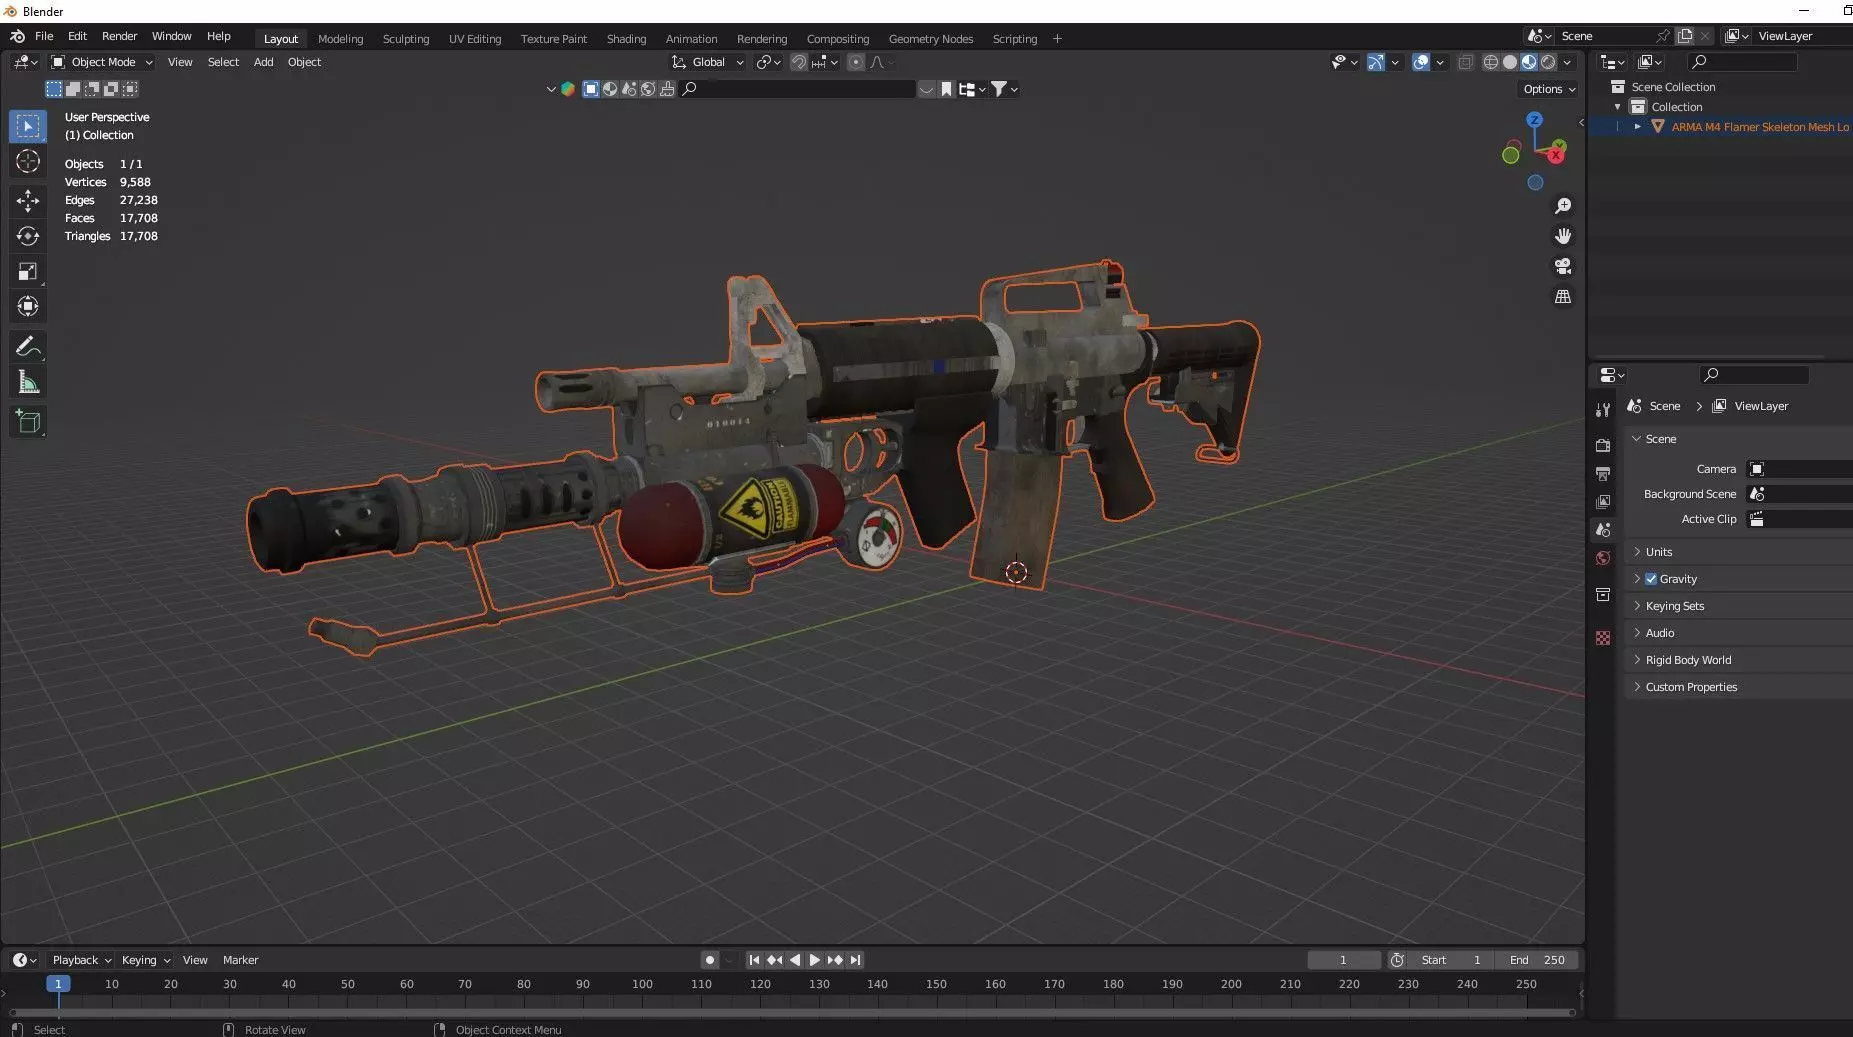Expand the ARMA M4 Flamer object tree arrow
The height and width of the screenshot is (1037, 1853).
1637,127
